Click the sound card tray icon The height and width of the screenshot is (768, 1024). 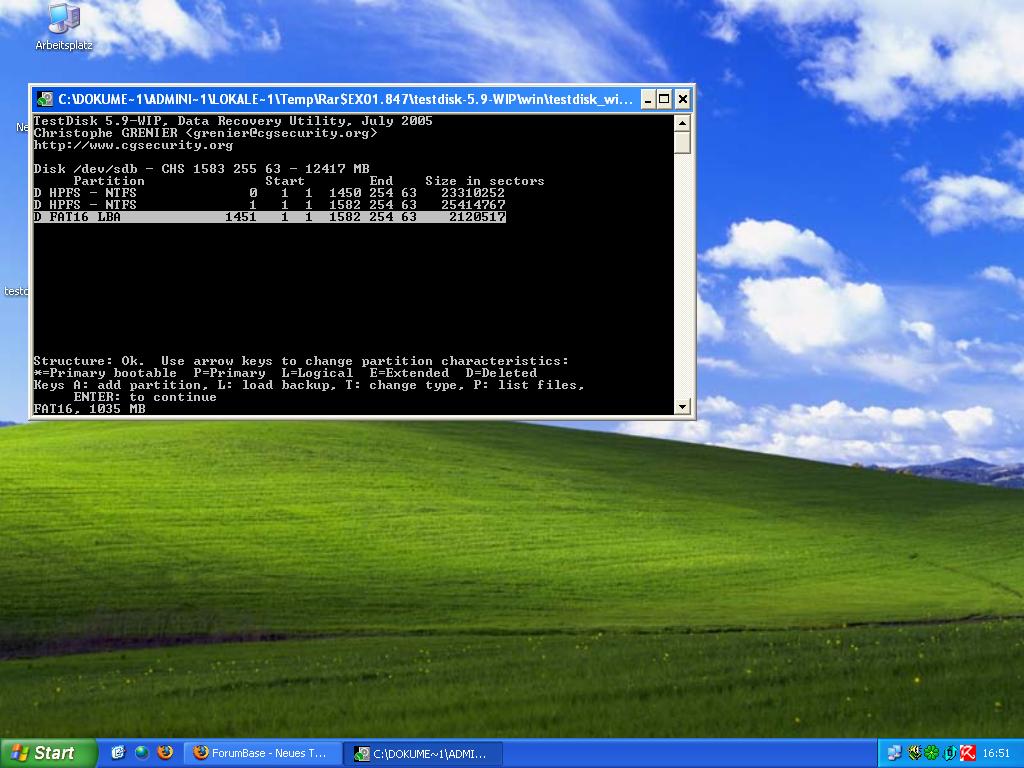pos(914,753)
